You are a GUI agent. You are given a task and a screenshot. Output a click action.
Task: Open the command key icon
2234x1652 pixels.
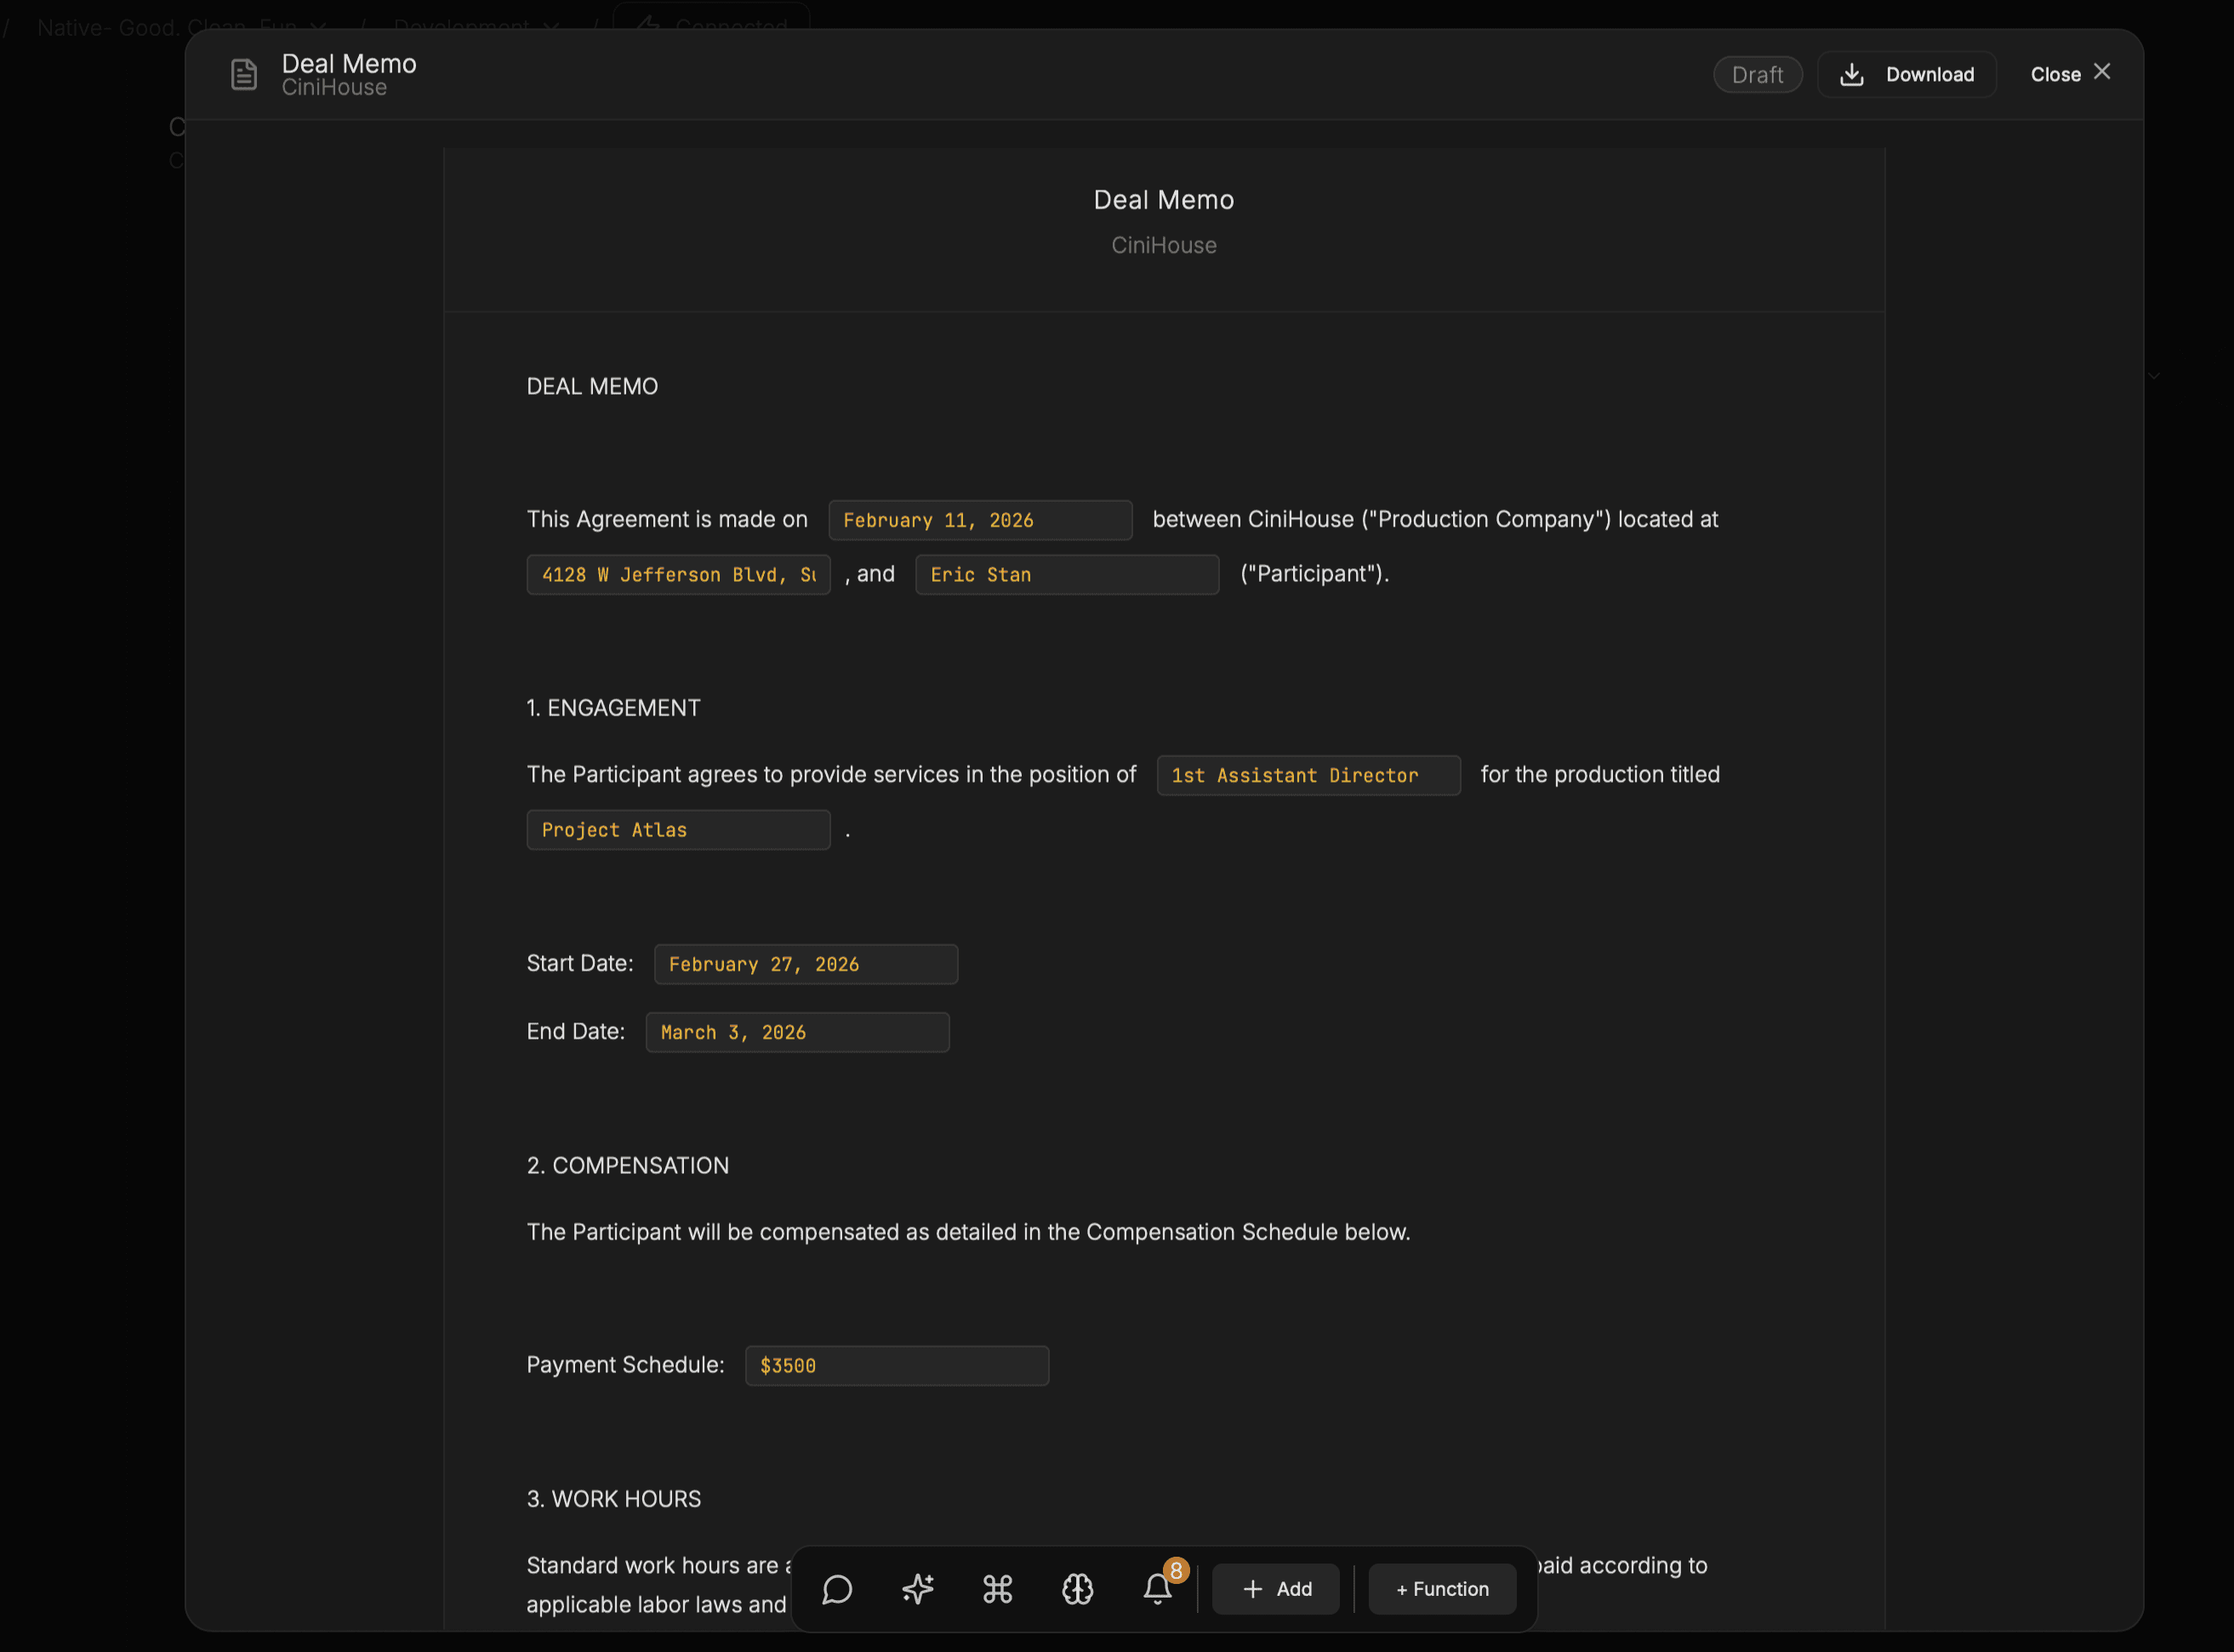(997, 1589)
